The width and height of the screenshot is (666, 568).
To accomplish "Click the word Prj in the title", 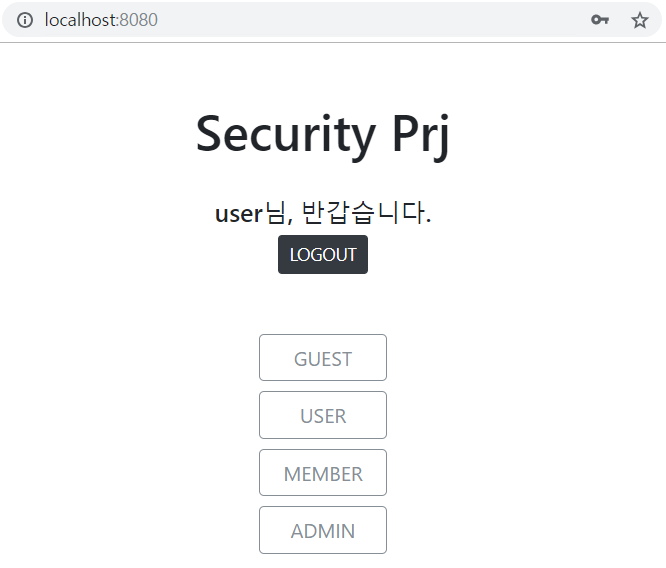I will coord(421,137).
